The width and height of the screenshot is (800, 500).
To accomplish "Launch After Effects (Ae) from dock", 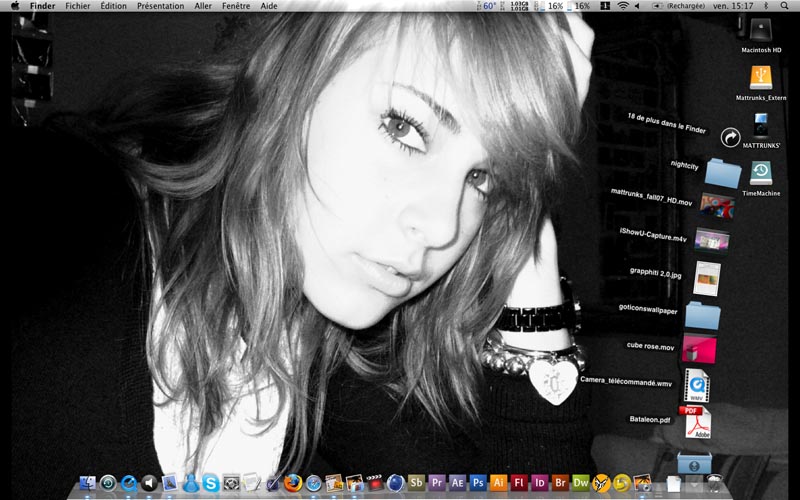I will click(x=457, y=482).
